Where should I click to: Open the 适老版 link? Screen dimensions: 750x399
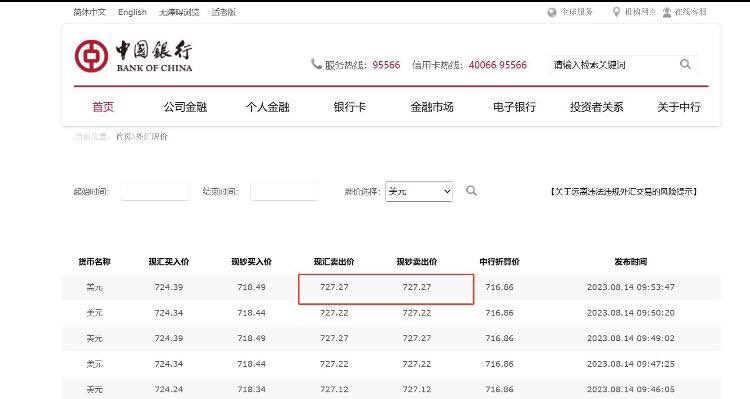click(x=224, y=12)
